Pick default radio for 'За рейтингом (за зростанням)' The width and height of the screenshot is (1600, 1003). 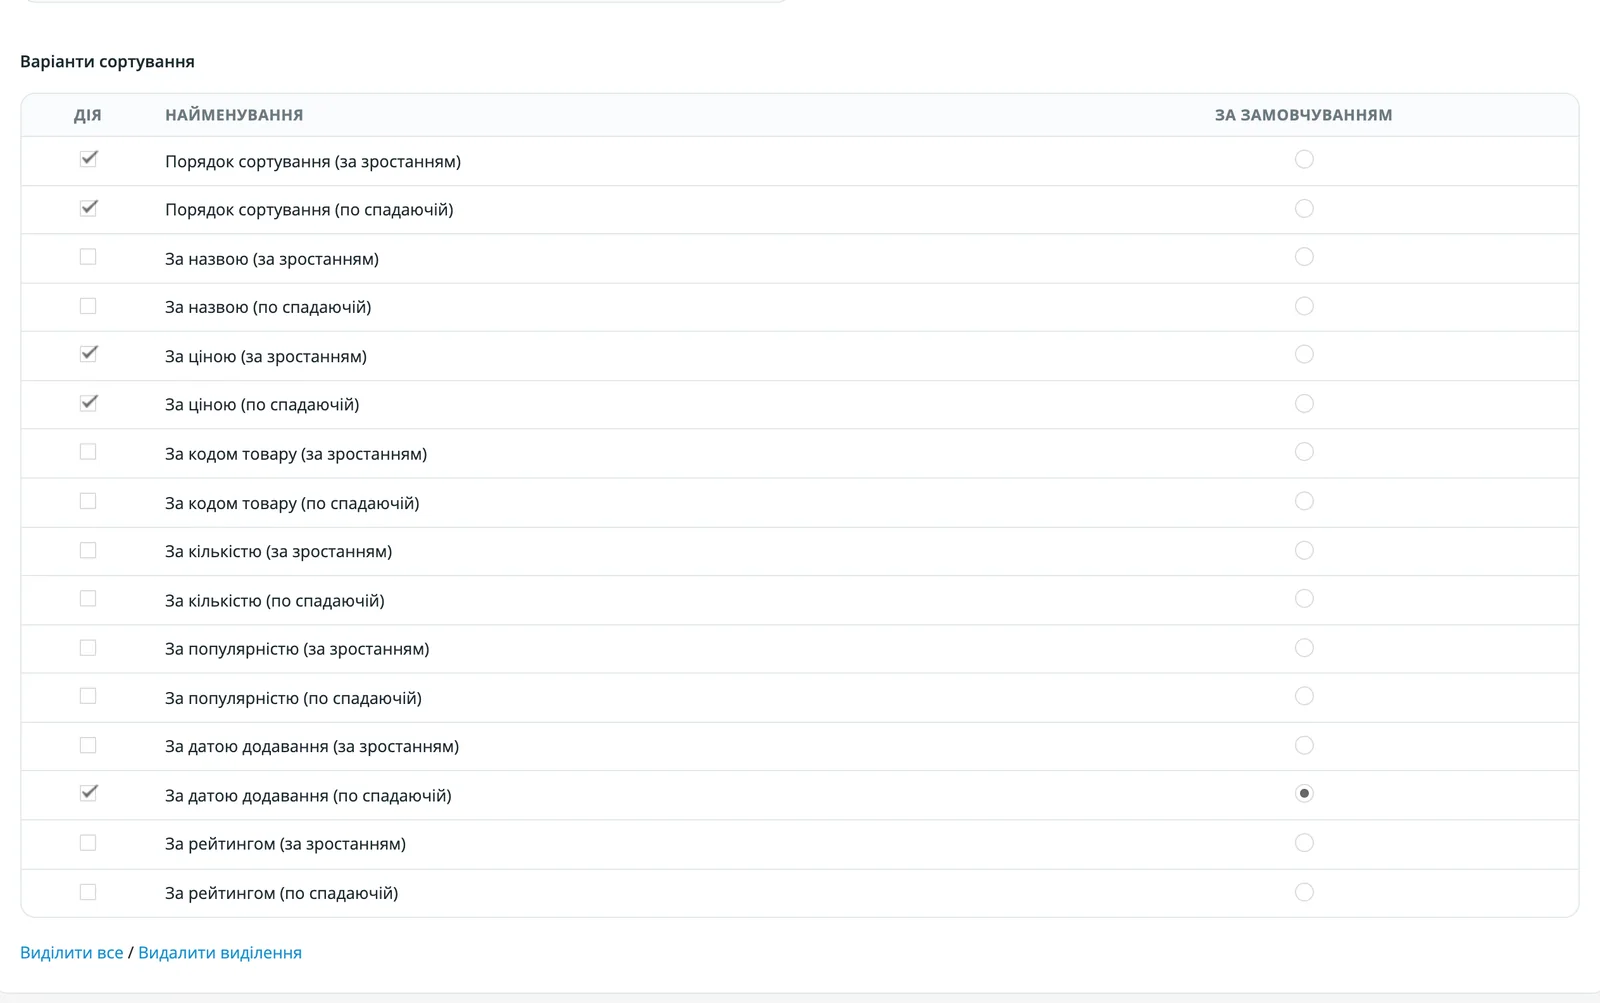[x=1304, y=843]
